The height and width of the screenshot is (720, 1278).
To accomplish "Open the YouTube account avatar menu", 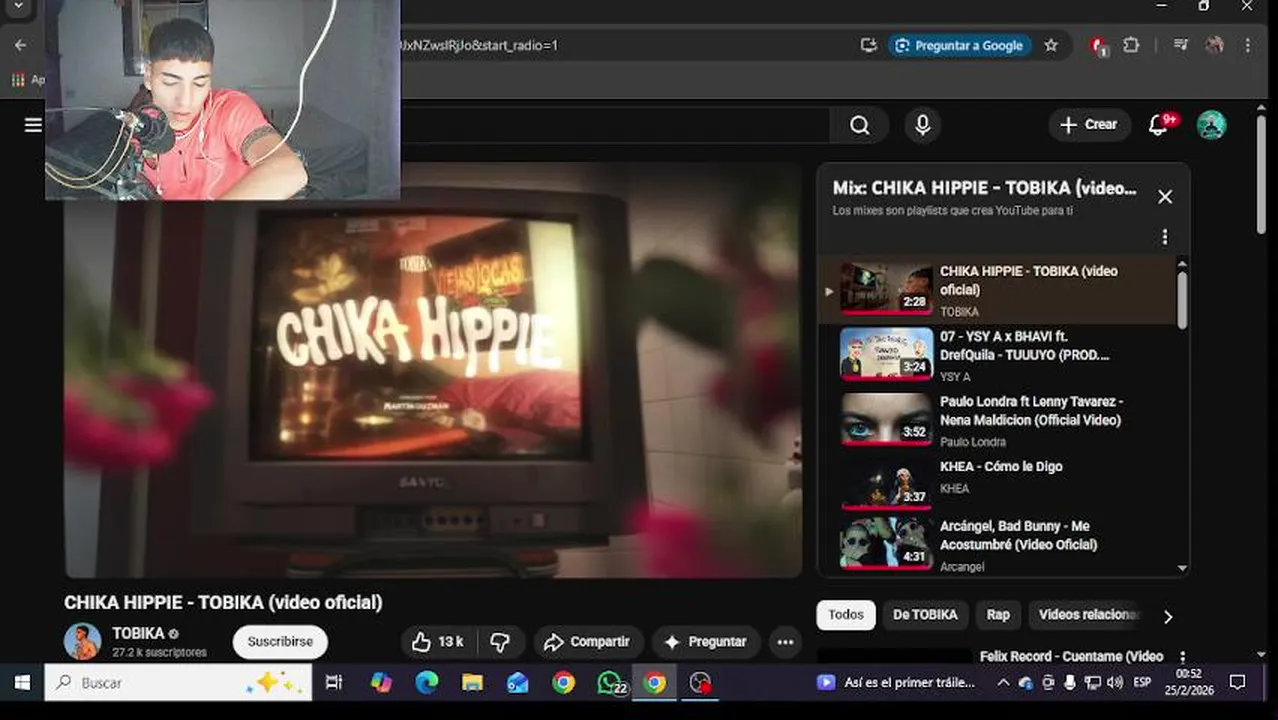I will pos(1211,125).
